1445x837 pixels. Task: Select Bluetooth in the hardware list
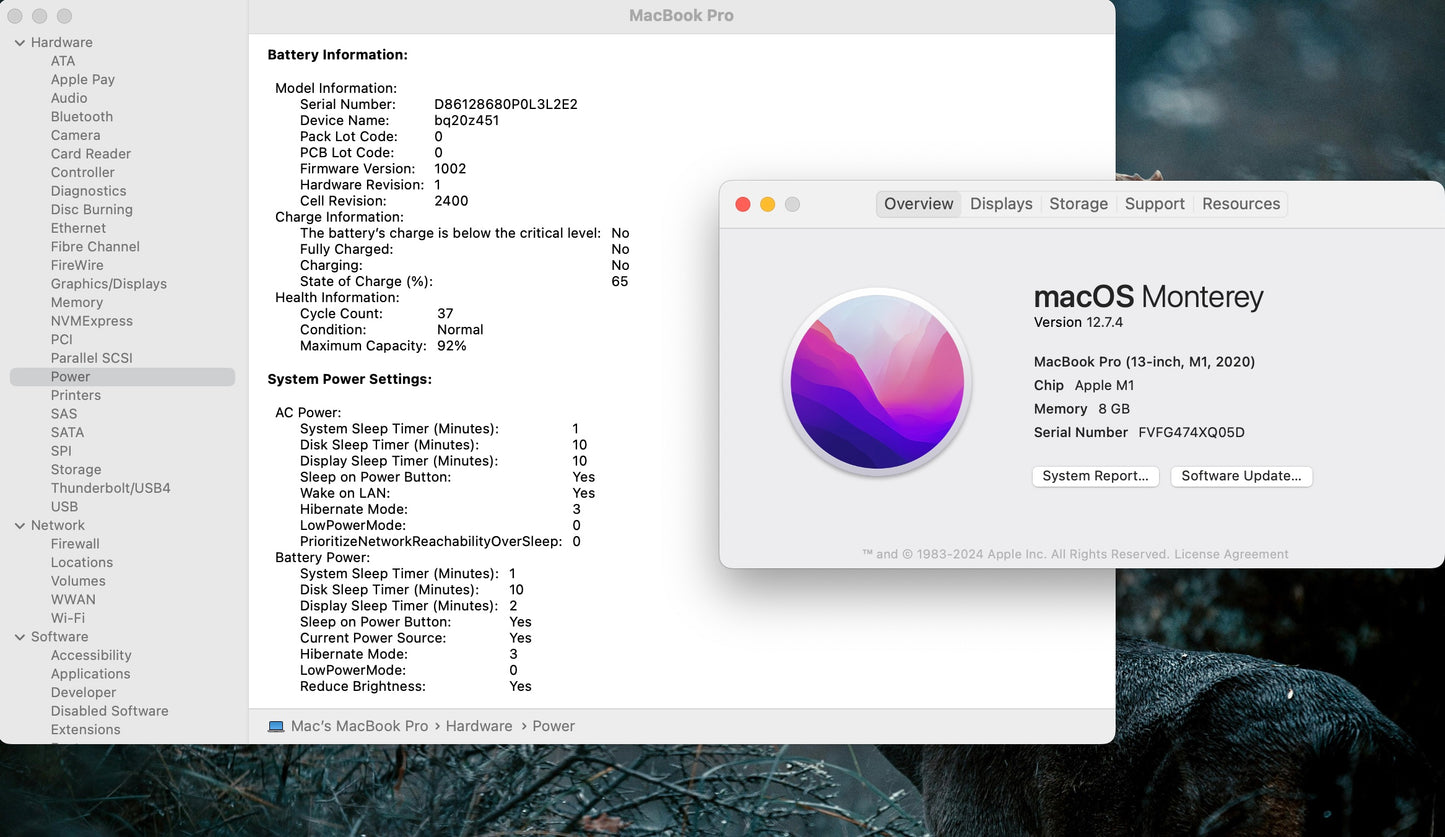pyautogui.click(x=82, y=117)
